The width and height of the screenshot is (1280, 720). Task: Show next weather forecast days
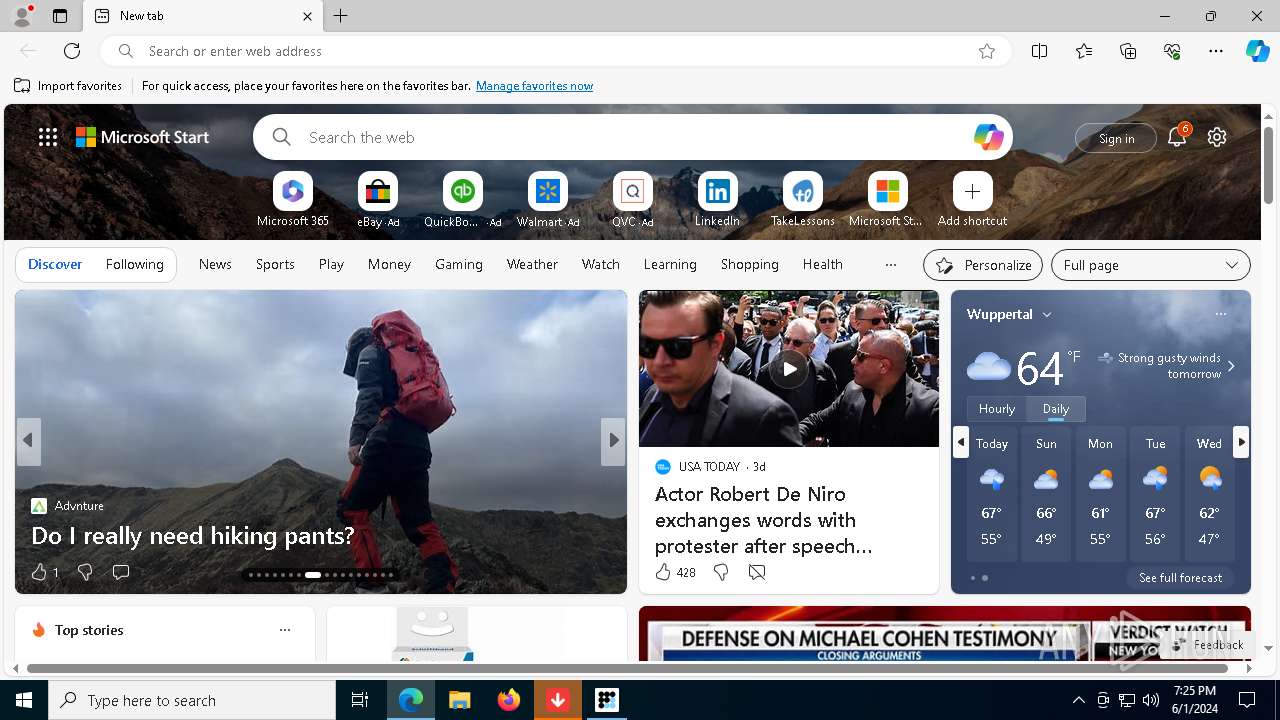(1241, 441)
